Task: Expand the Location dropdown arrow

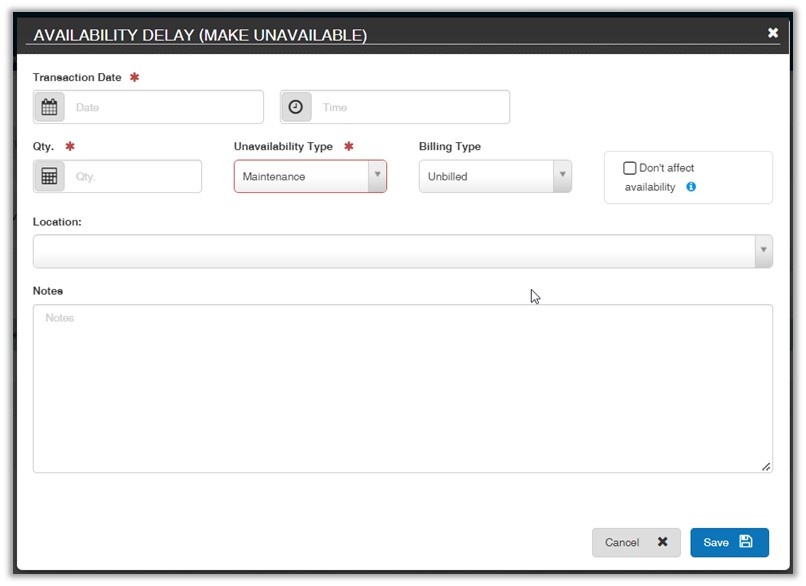Action: tap(764, 251)
